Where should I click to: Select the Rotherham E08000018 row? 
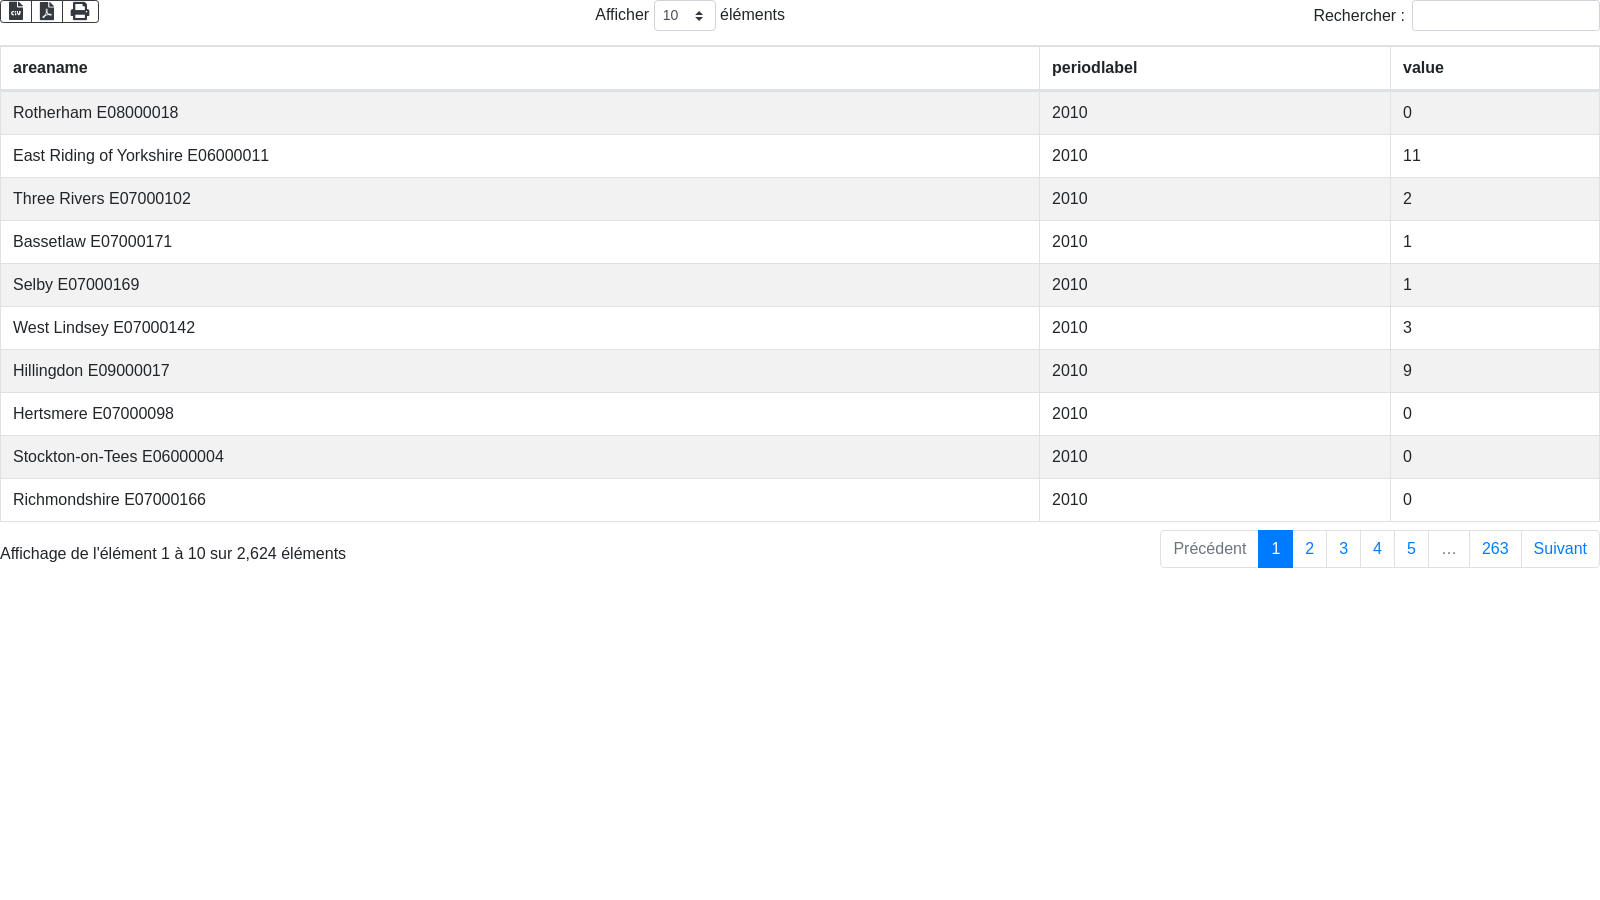[x=95, y=113]
